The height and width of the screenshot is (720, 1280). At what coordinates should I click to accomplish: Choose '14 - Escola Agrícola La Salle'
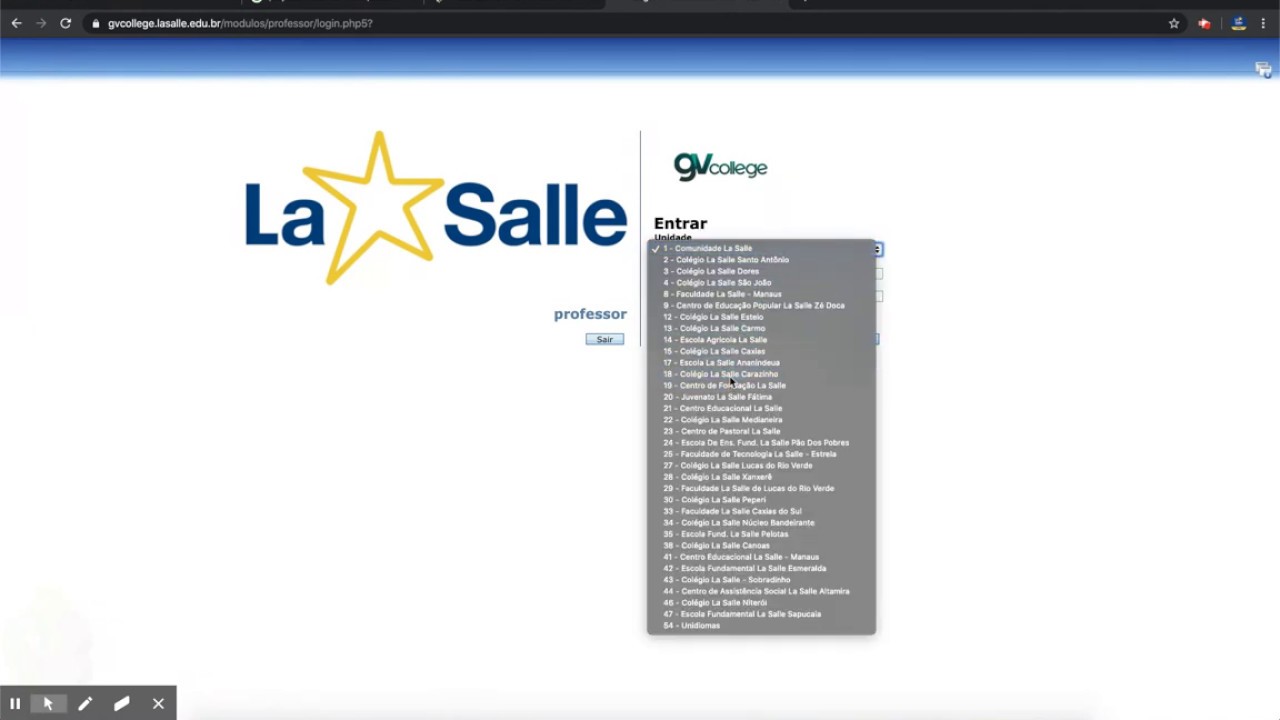(761, 340)
